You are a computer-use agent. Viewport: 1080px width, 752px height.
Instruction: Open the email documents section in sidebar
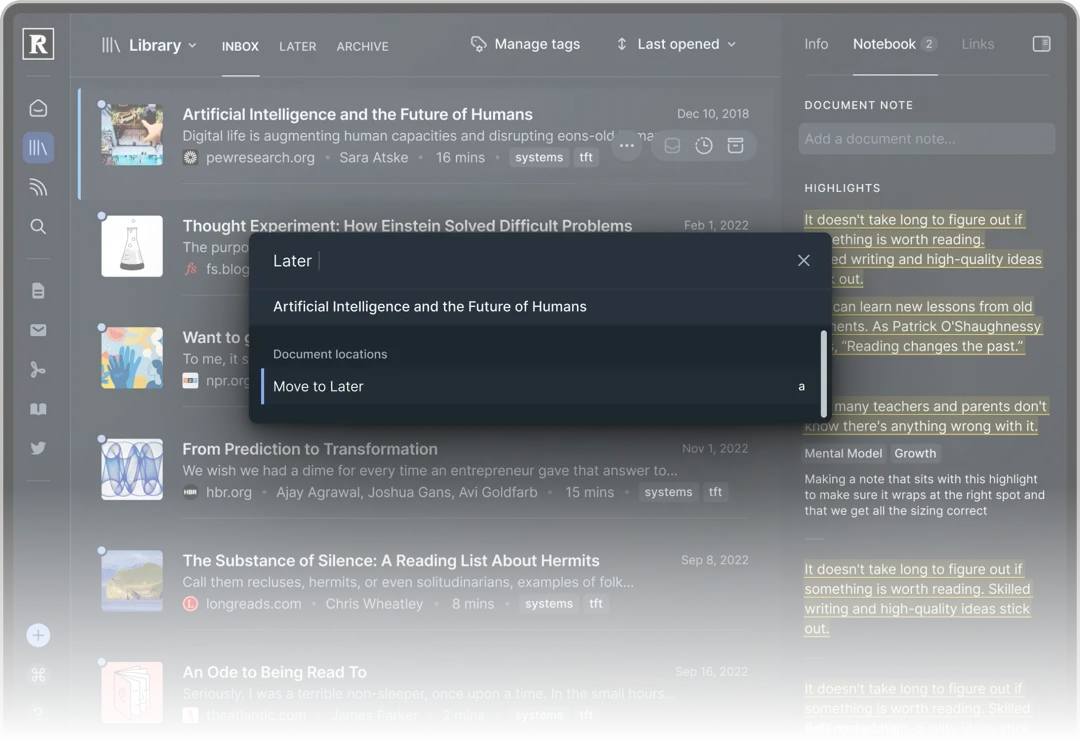coord(37,330)
